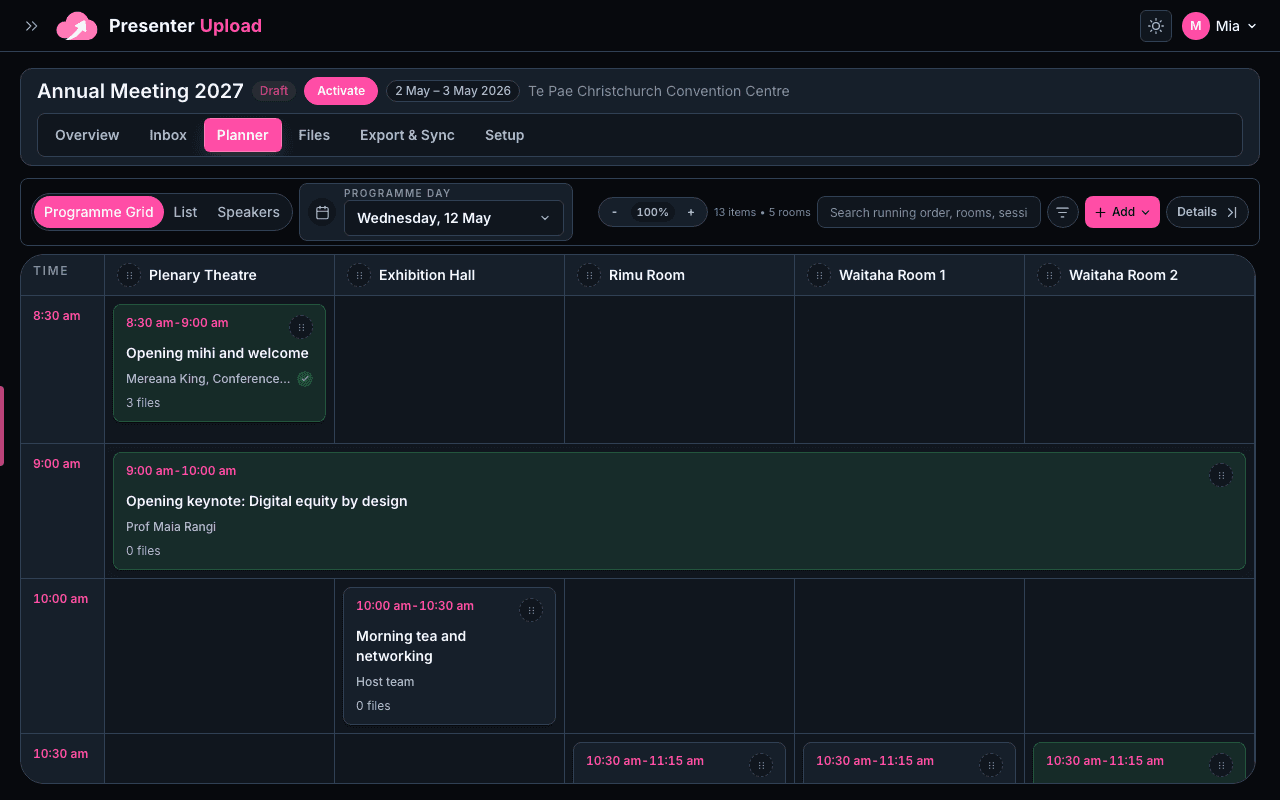Click the Host team label
This screenshot has width=1280, height=800.
(x=385, y=682)
